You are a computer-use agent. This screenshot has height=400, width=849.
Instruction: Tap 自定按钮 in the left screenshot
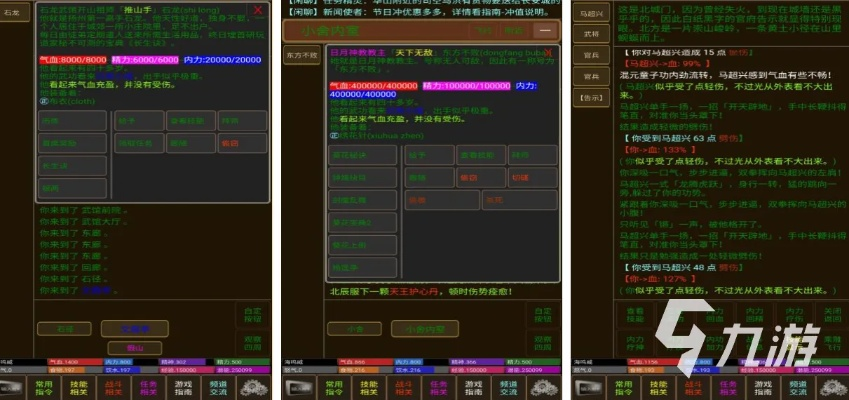click(x=252, y=316)
